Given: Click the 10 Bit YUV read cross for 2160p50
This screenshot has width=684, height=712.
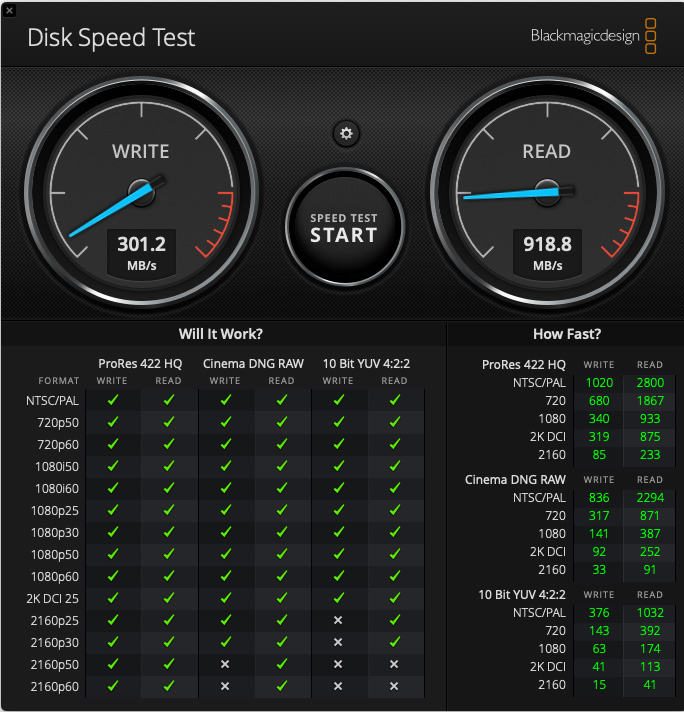Looking at the screenshot, I should [394, 664].
